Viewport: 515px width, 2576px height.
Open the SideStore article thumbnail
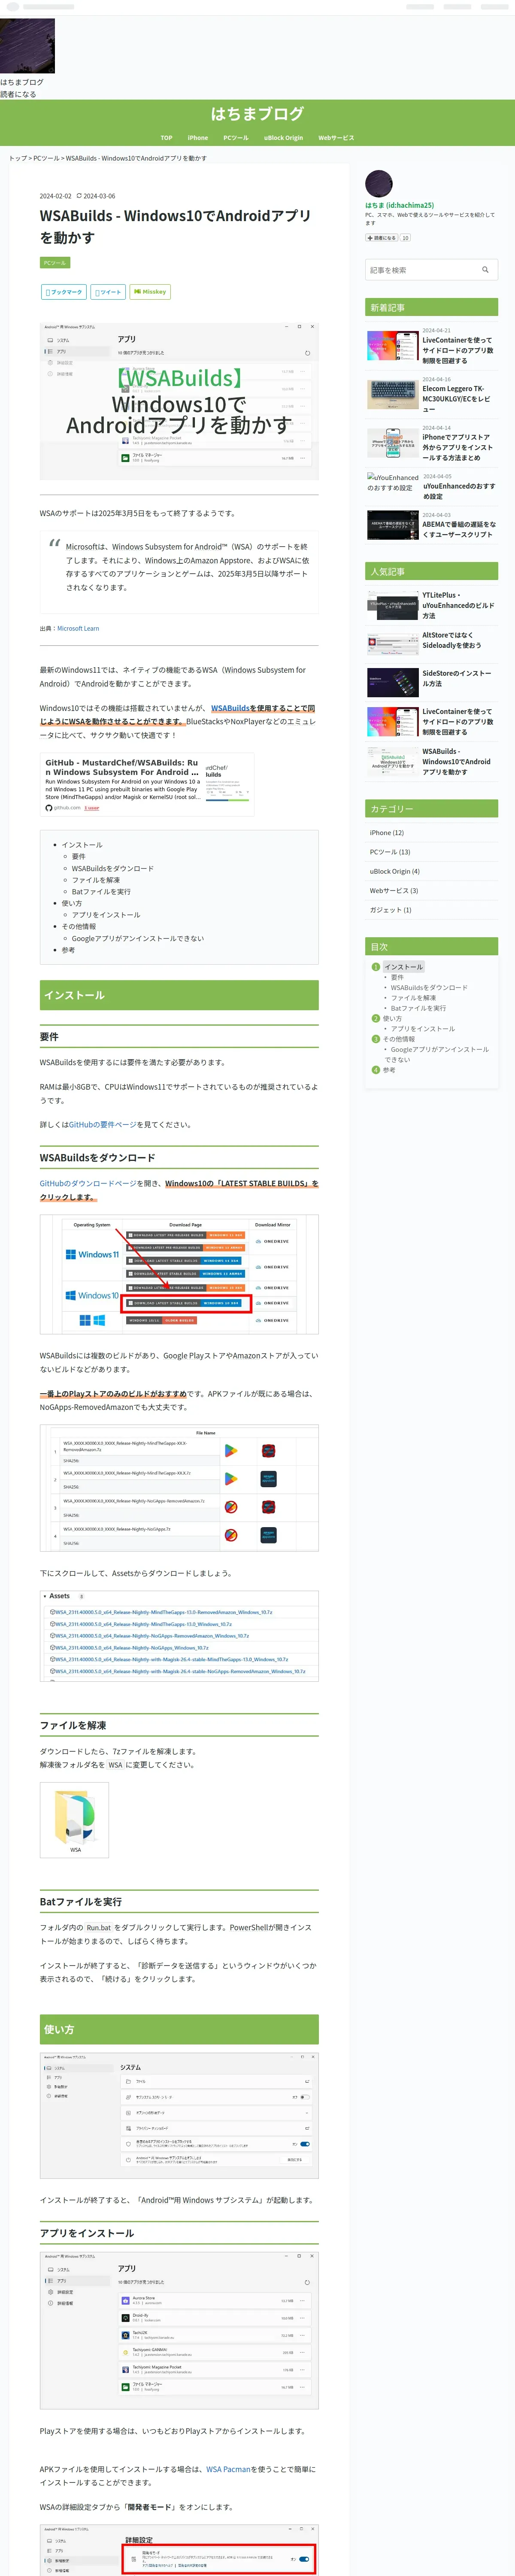pyautogui.click(x=393, y=682)
